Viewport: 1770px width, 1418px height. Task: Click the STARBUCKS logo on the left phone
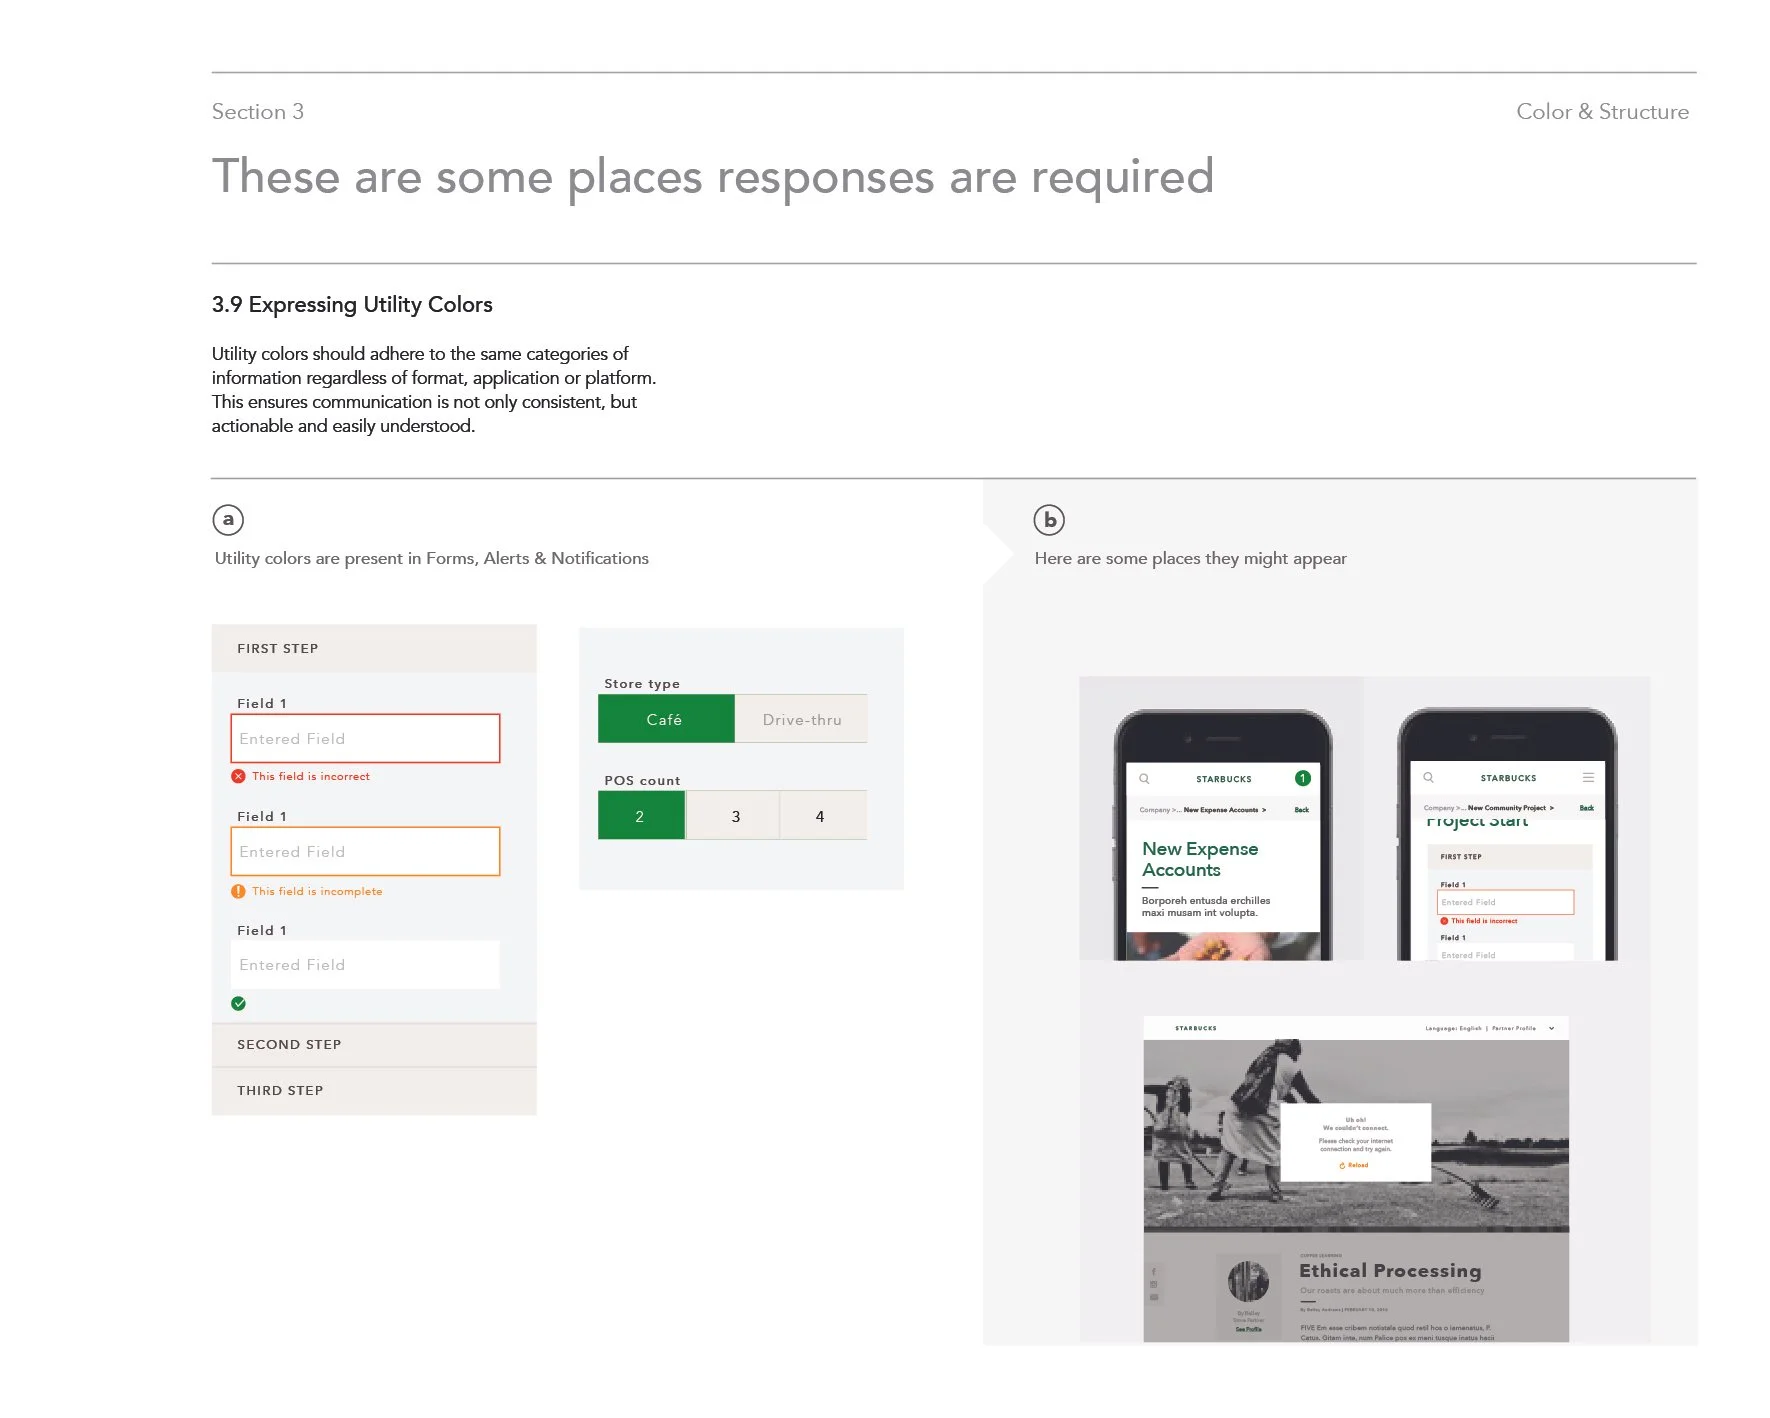point(1224,779)
